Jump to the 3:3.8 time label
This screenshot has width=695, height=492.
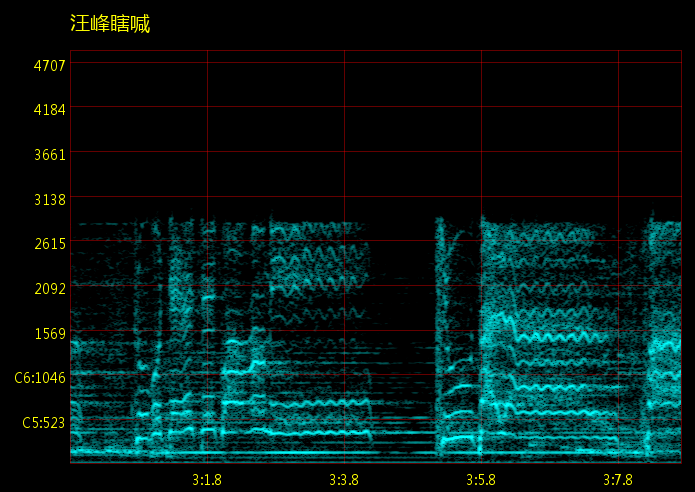(x=344, y=480)
